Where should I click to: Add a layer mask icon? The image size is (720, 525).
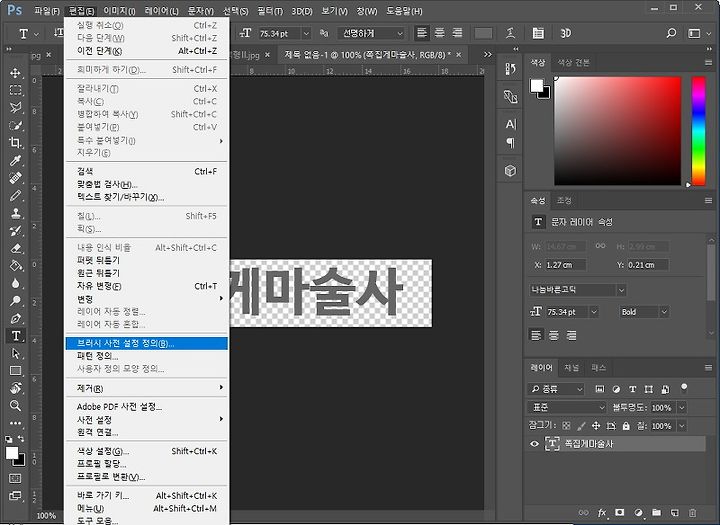(620, 513)
